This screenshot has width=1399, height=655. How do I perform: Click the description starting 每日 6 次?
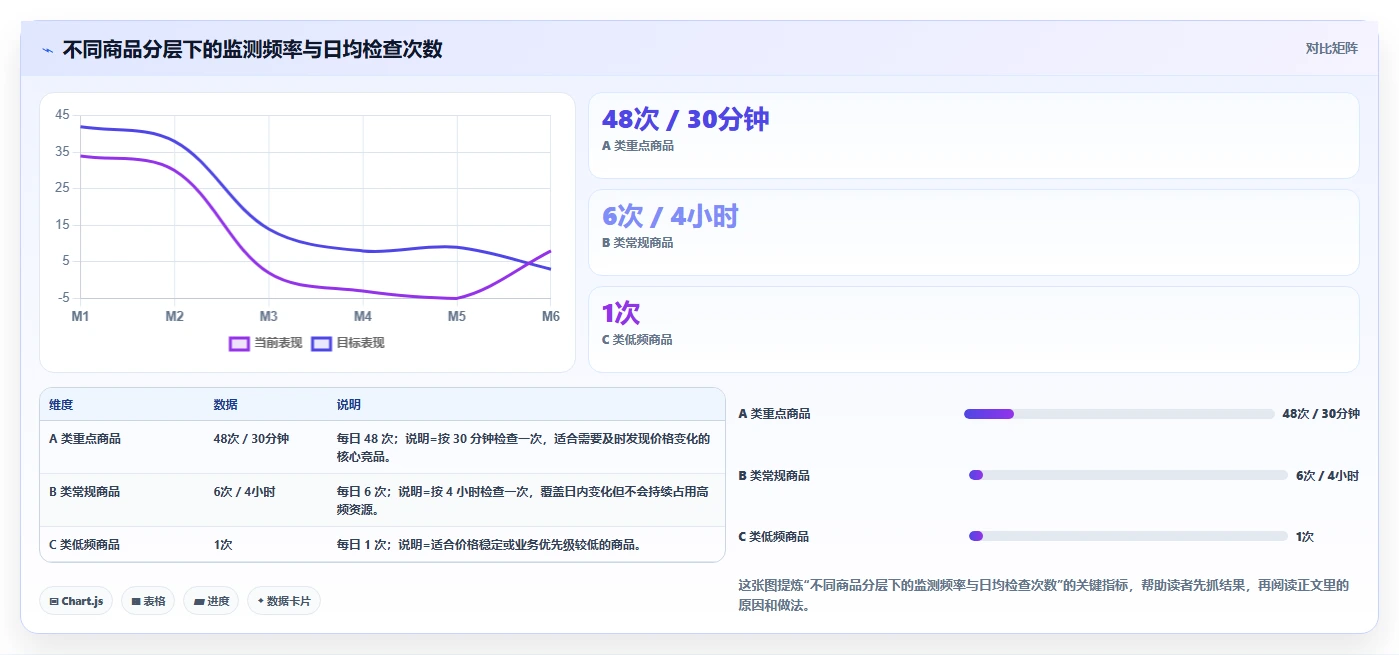523,500
